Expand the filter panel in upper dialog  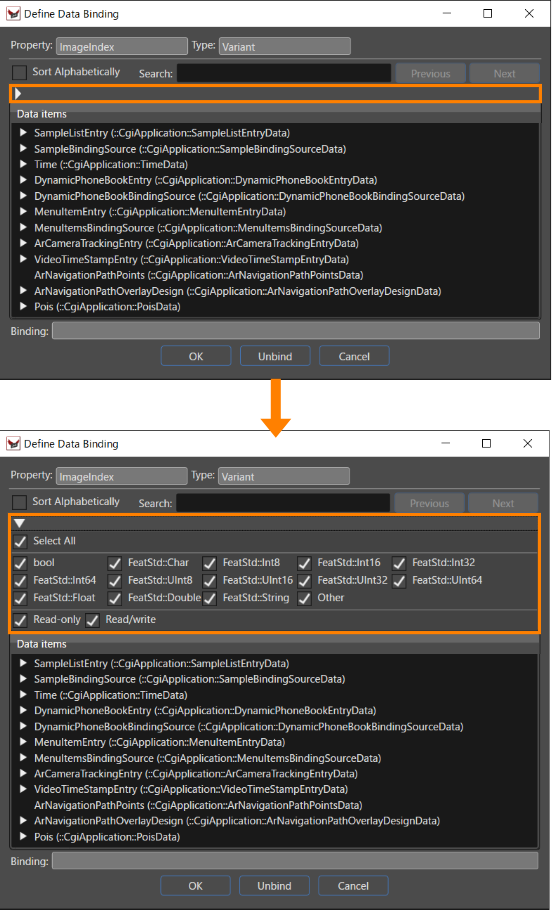click(18, 93)
